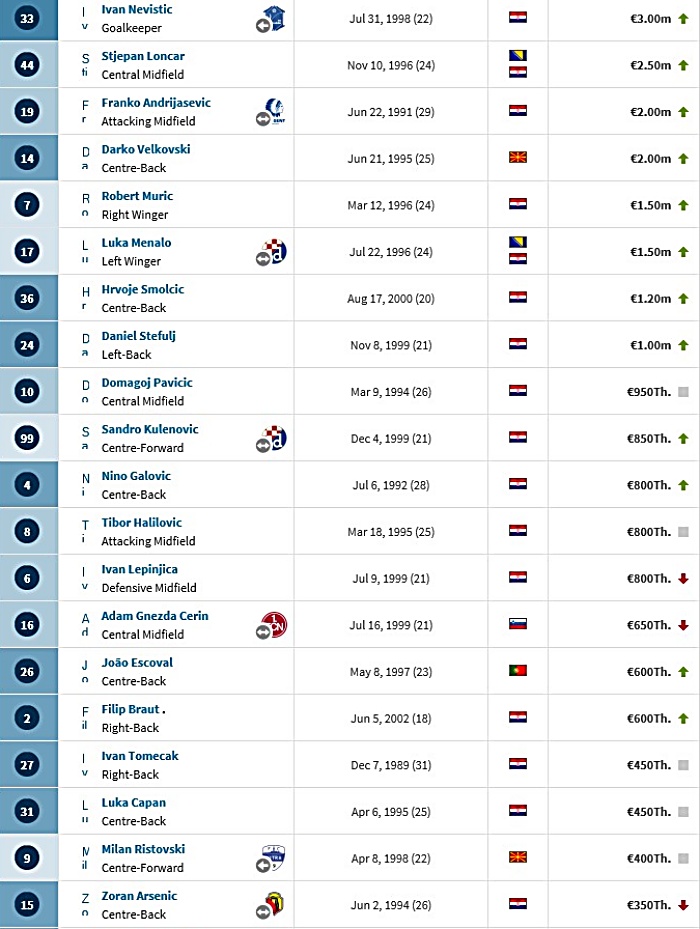Click the Bosnia flag for Stjepan Loncar
This screenshot has width=700, height=929.
pos(518,56)
